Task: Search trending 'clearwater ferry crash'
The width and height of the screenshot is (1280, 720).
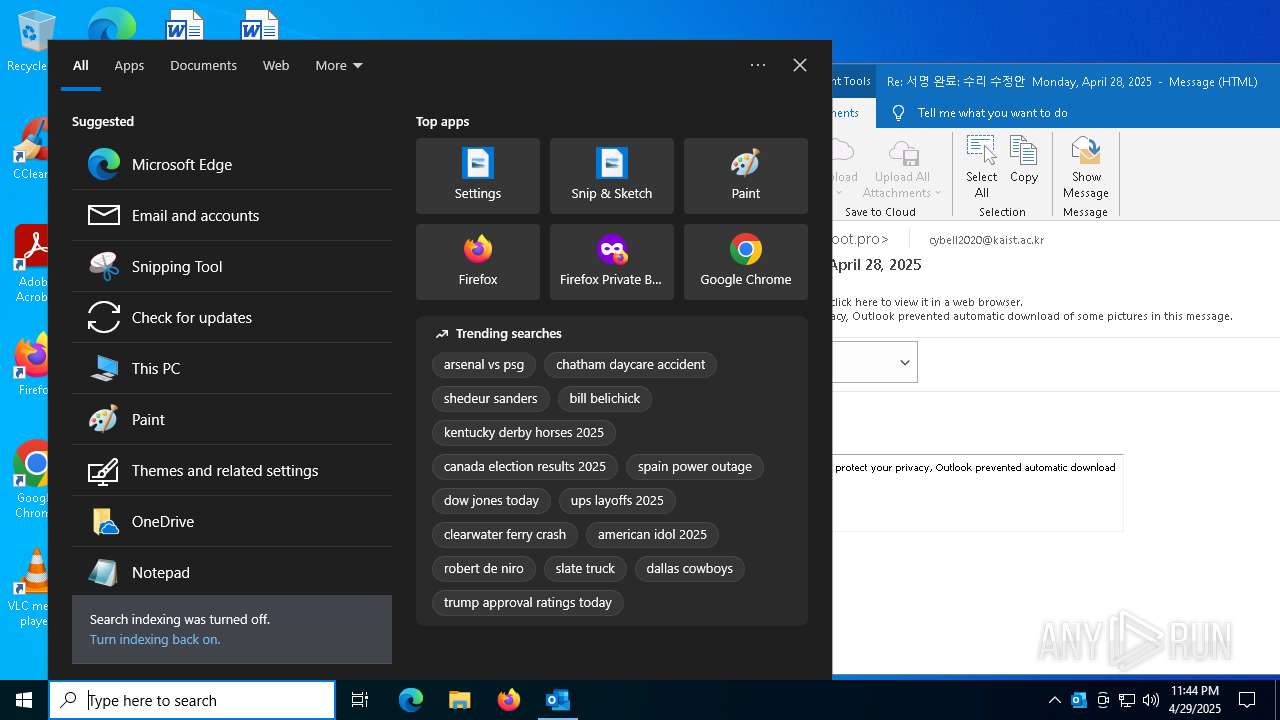Action: coord(505,534)
